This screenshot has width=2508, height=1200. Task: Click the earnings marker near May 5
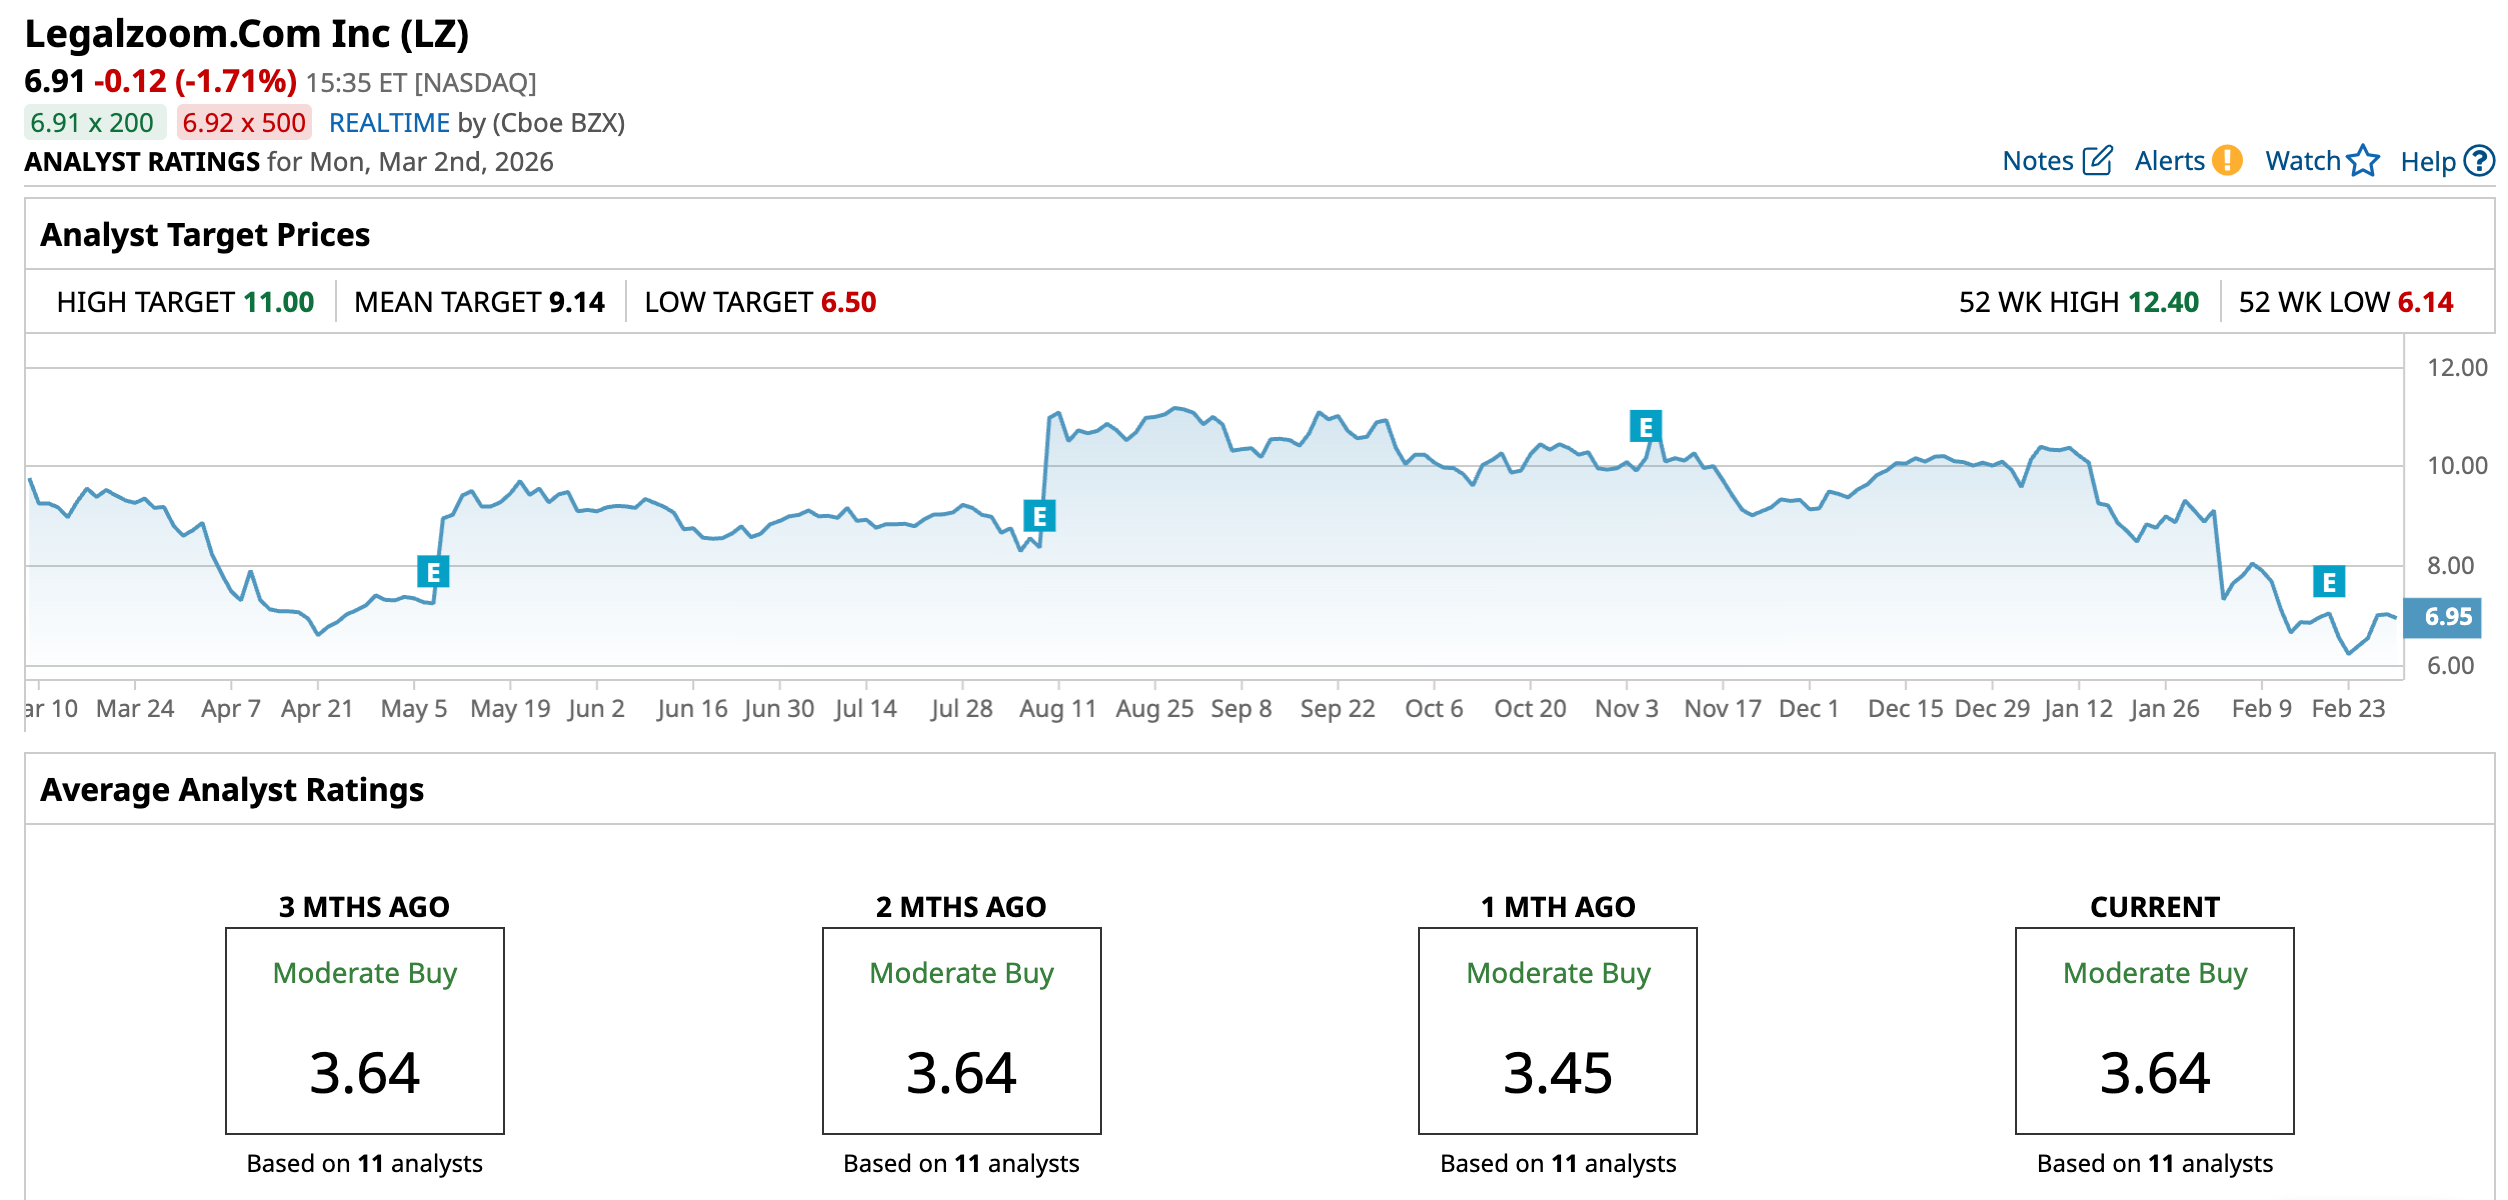point(433,572)
